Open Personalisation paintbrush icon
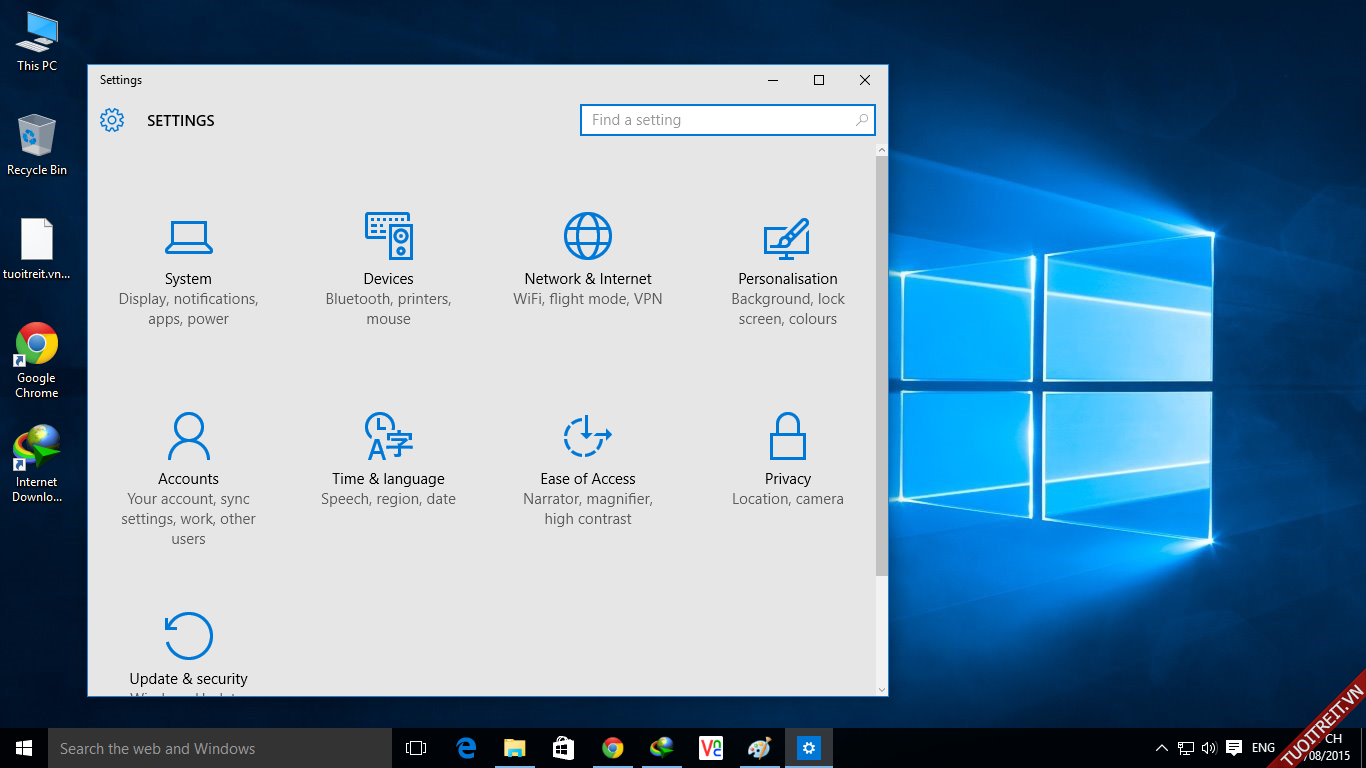 [x=787, y=237]
